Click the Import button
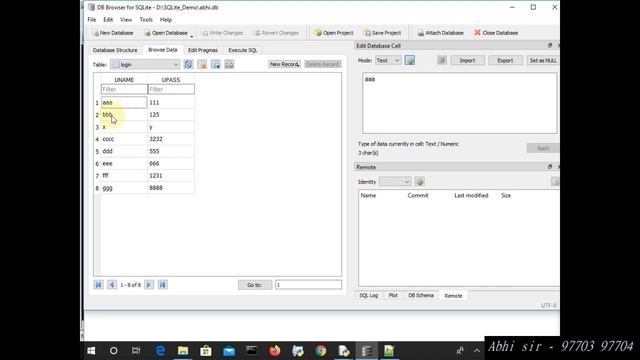Viewport: 640px width, 360px height. pos(467,60)
